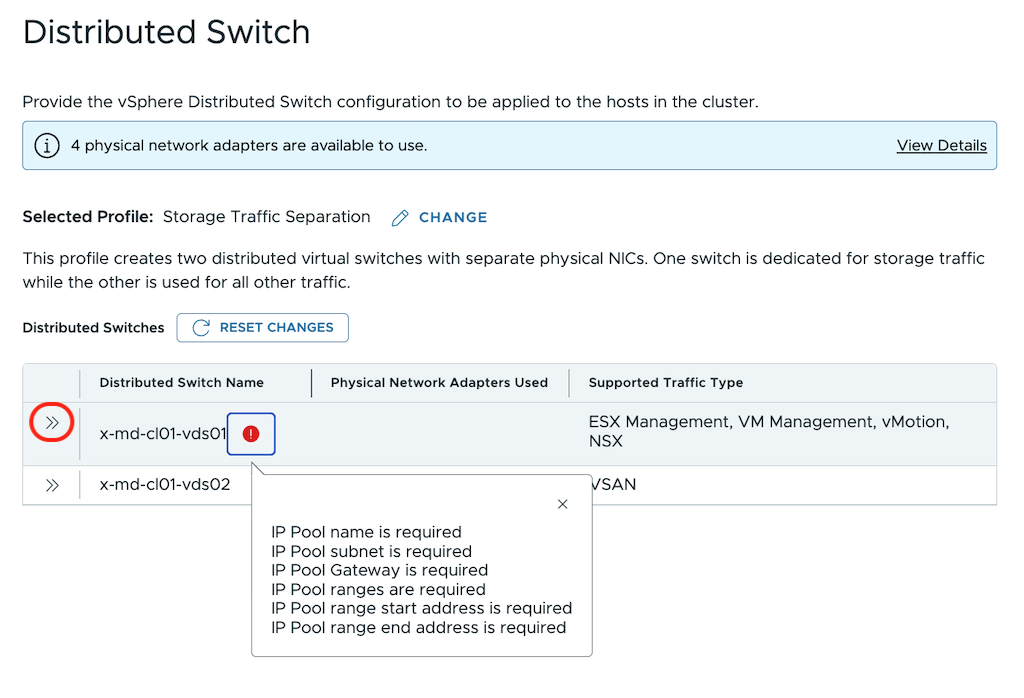The height and width of the screenshot is (698, 1024).
Task: Expand the x-md-cl01-vds01 switch row
Action: 52,423
